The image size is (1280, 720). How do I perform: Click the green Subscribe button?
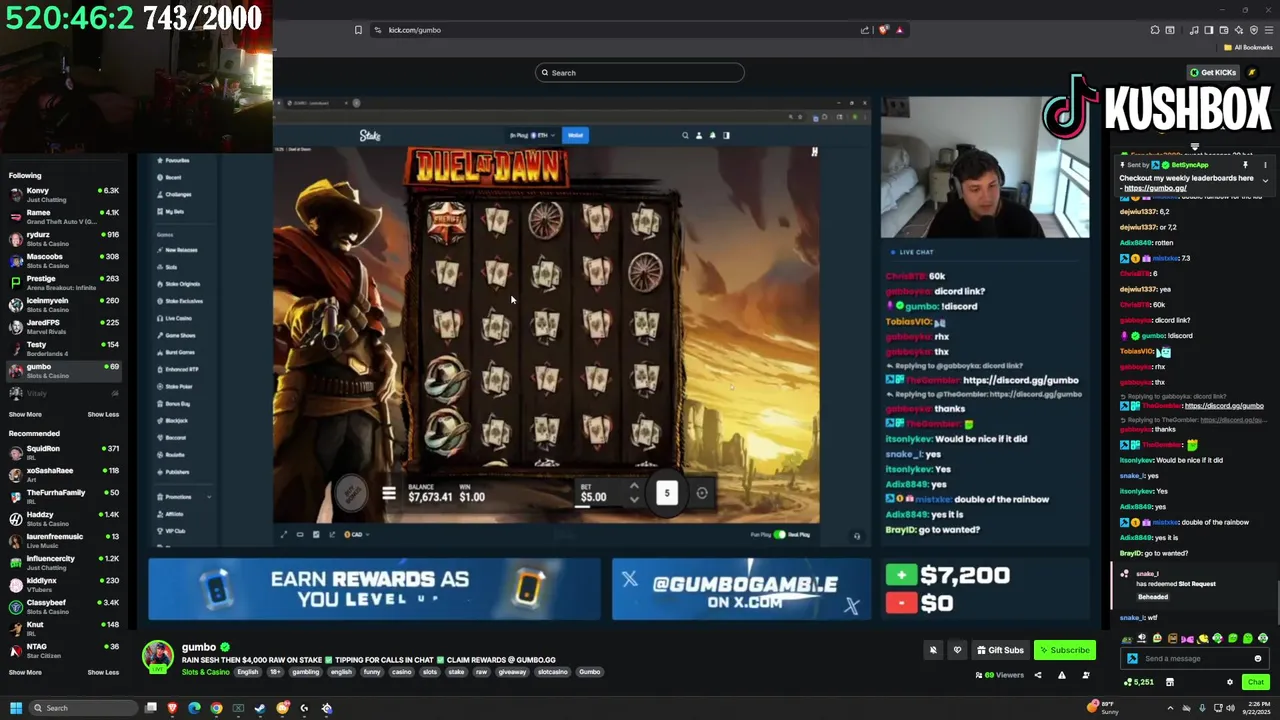tap(1064, 650)
